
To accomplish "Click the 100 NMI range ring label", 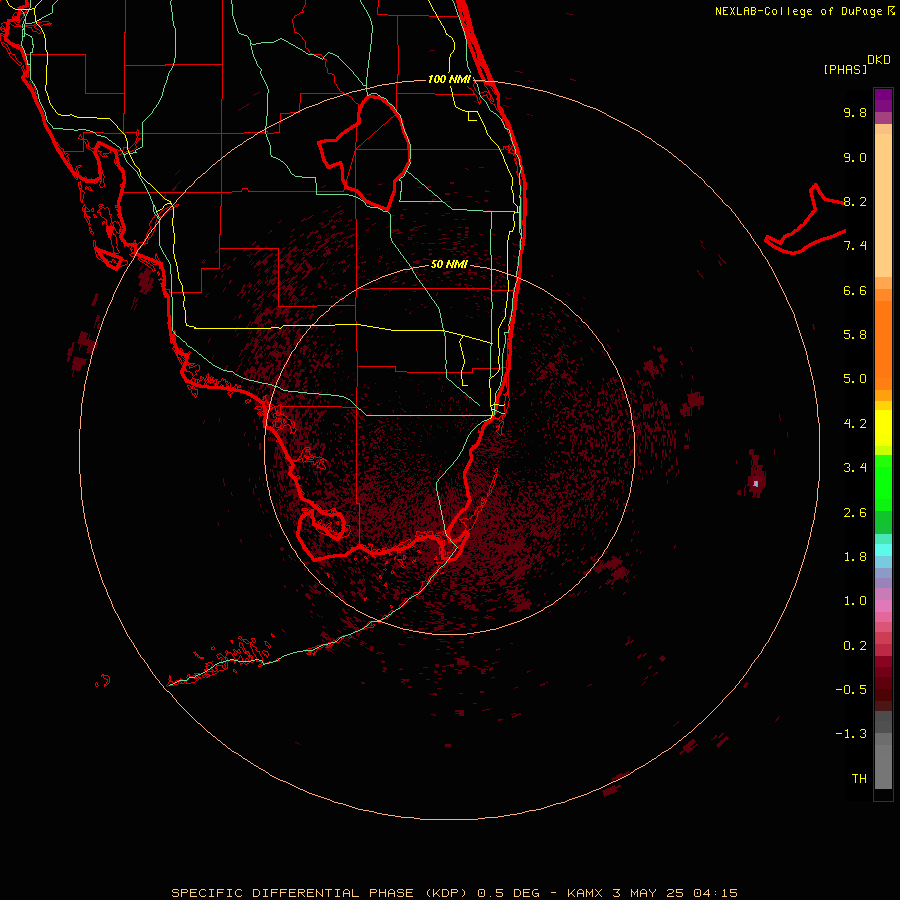I will 449,79.
